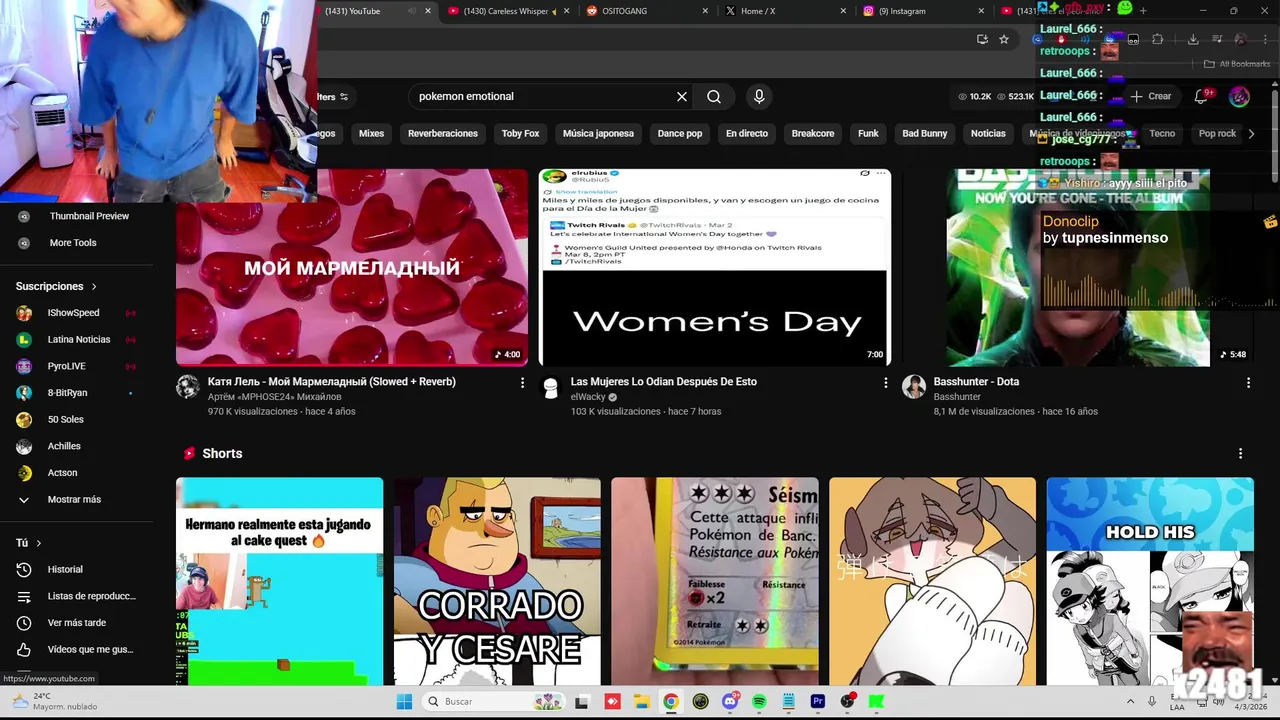Close the Careless Whisper tab
The height and width of the screenshot is (720, 1280).
click(567, 11)
